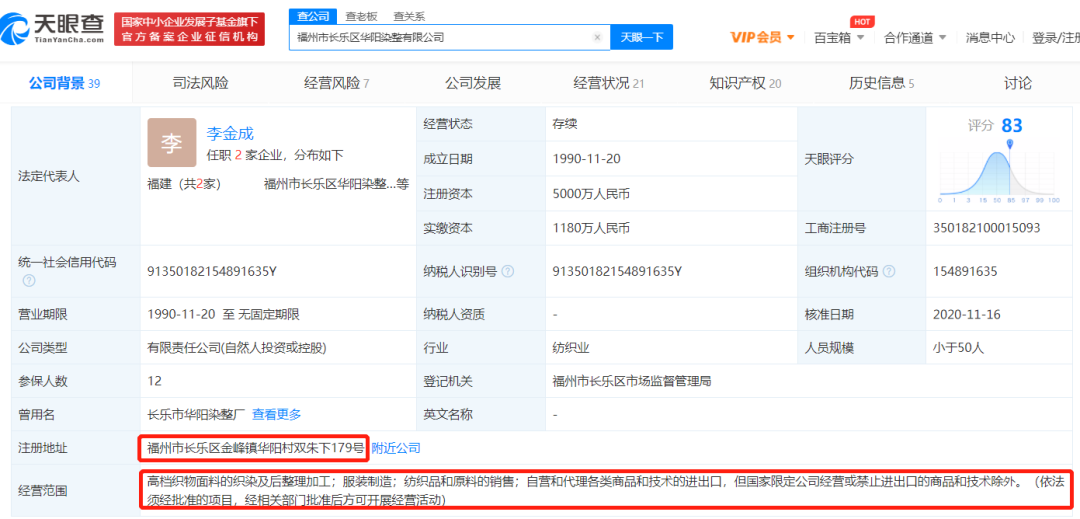Select the 工商注册号 value 350182100015093
The image size is (1080, 519).
click(986, 228)
